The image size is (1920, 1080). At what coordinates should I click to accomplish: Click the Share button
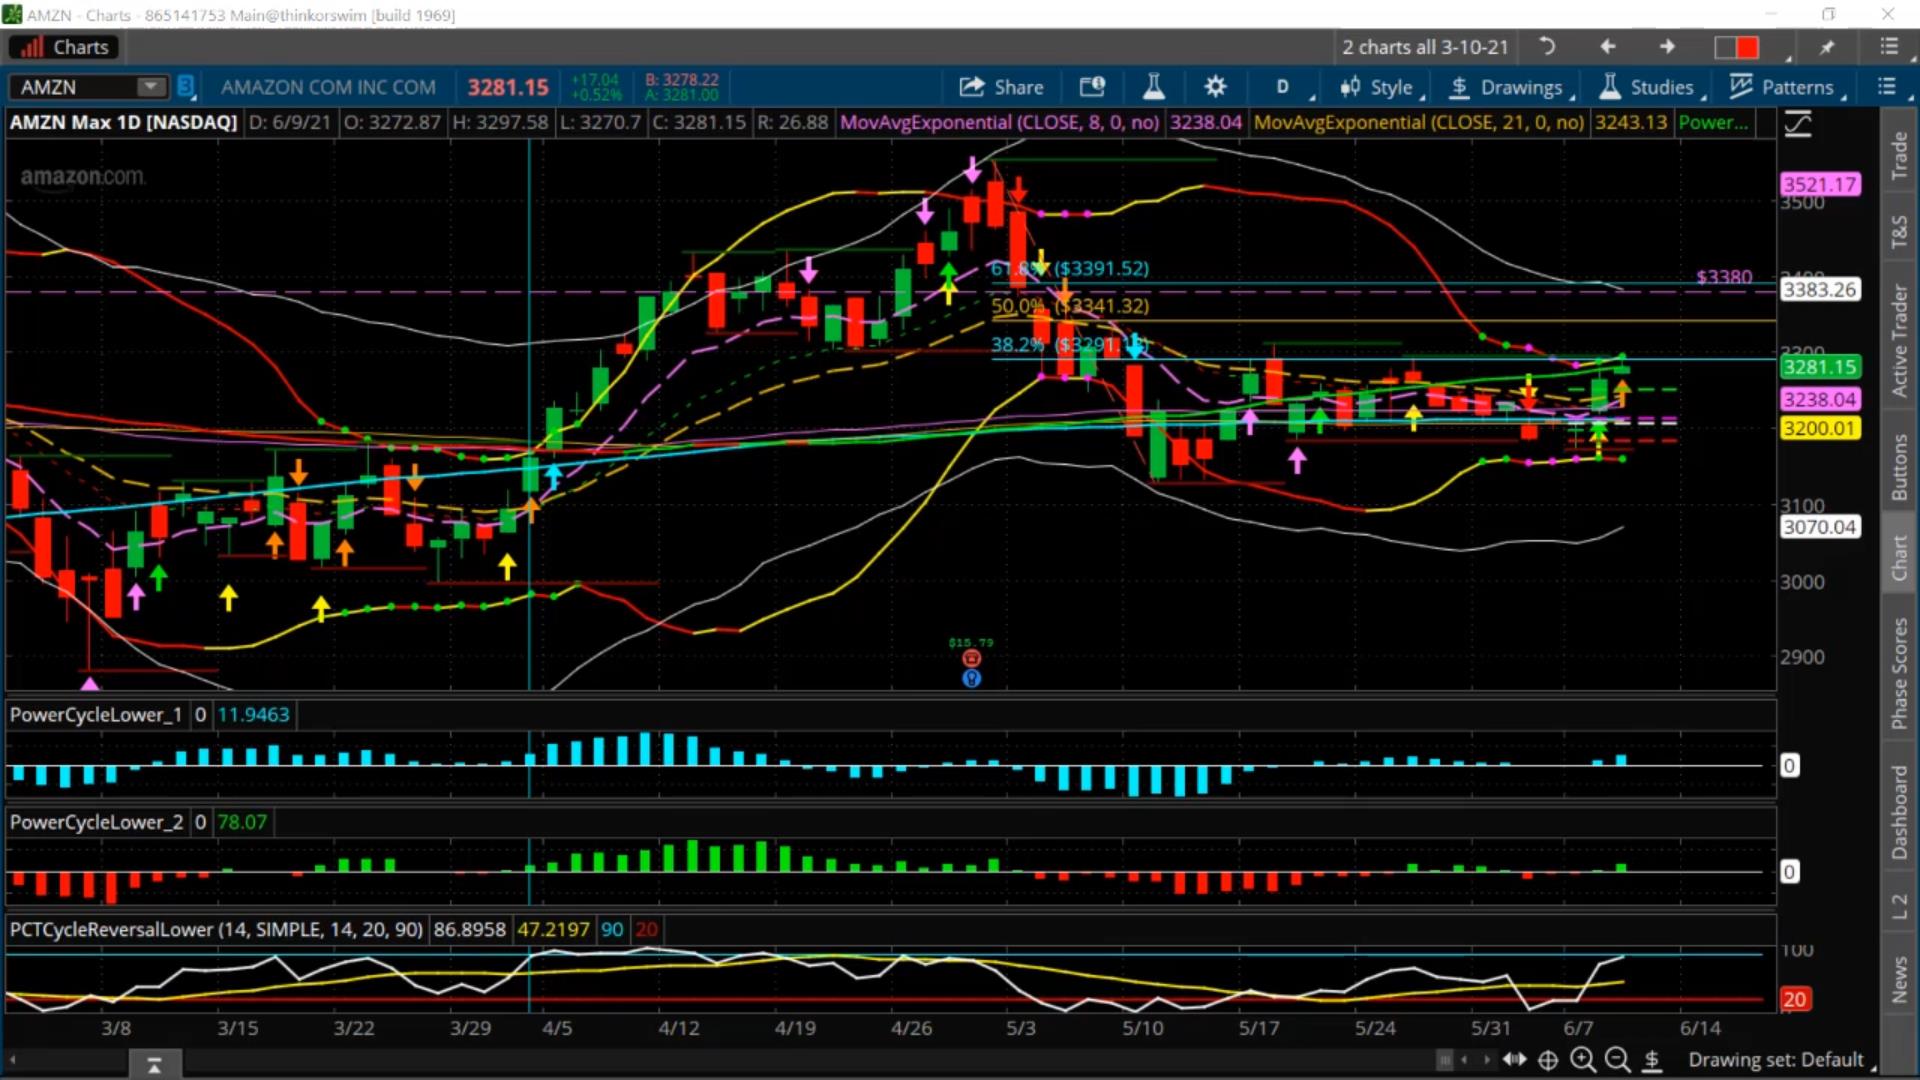(1001, 87)
